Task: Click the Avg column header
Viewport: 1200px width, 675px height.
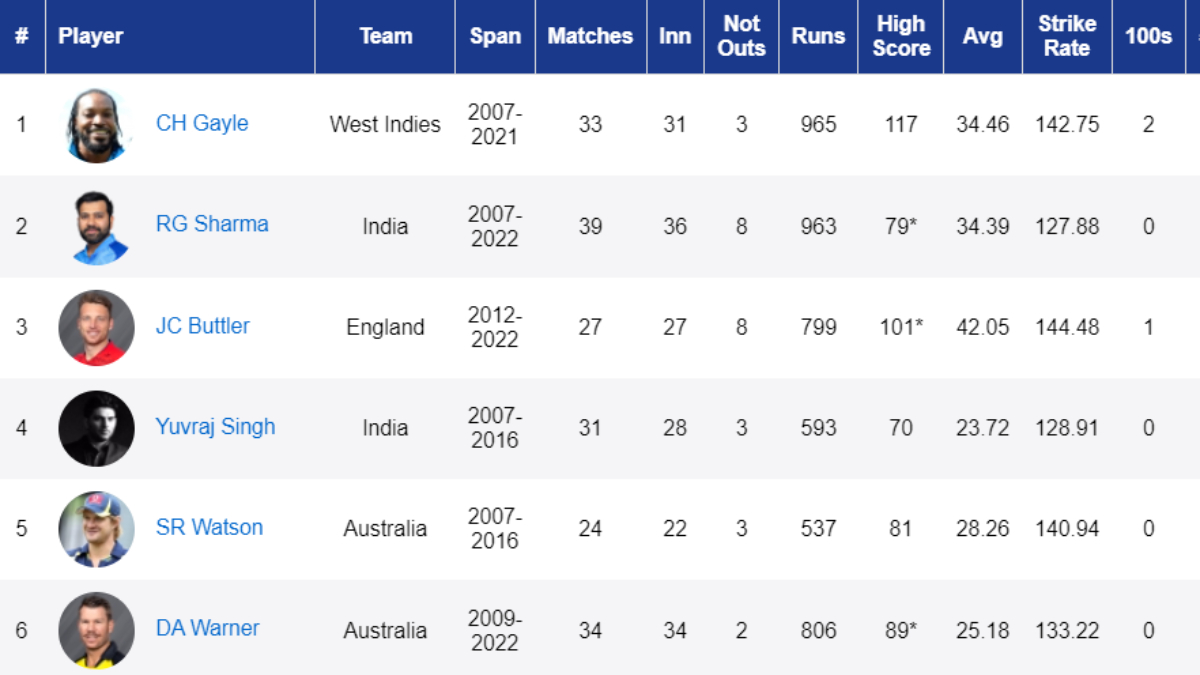Action: point(982,36)
